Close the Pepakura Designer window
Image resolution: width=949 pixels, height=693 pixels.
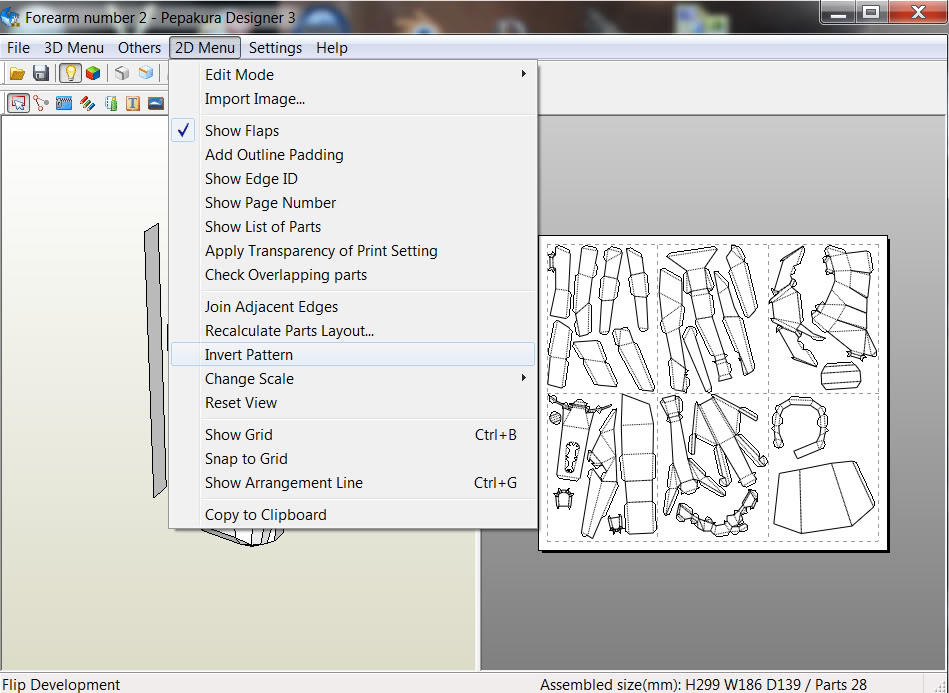coord(918,12)
